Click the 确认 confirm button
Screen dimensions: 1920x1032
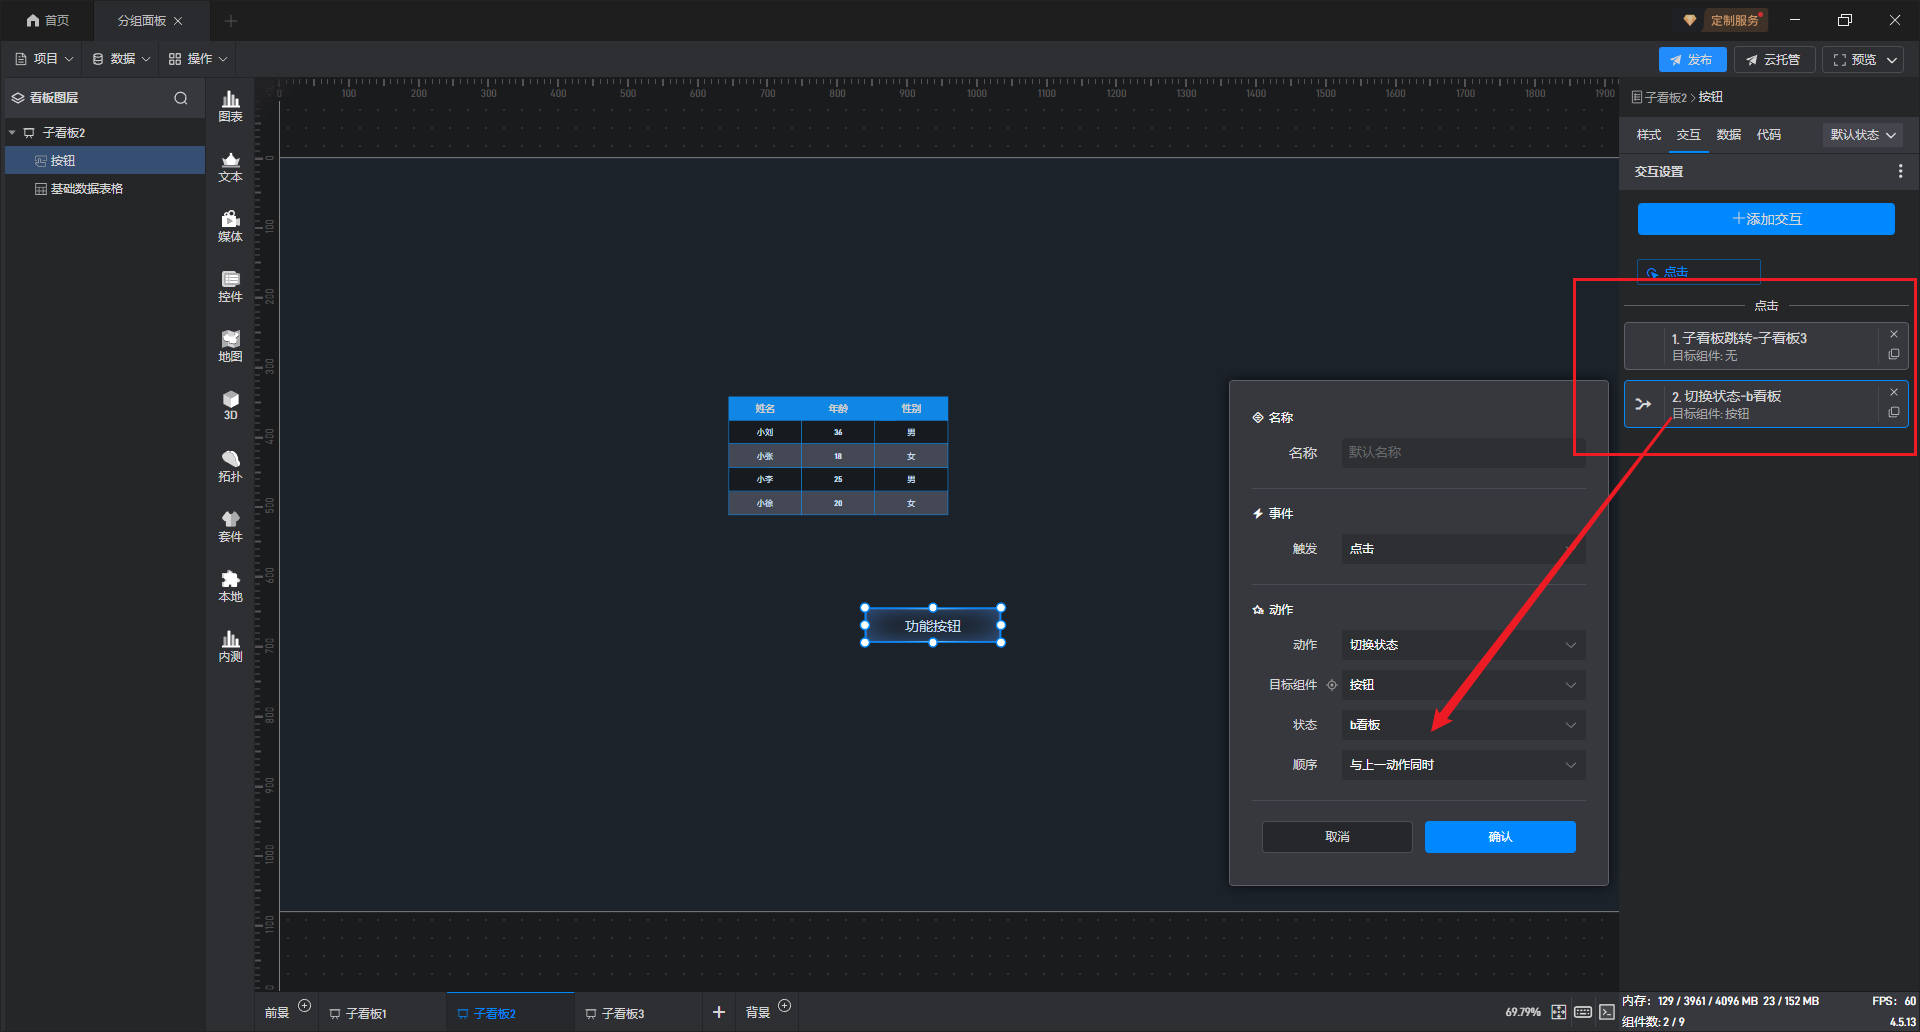coord(1499,837)
